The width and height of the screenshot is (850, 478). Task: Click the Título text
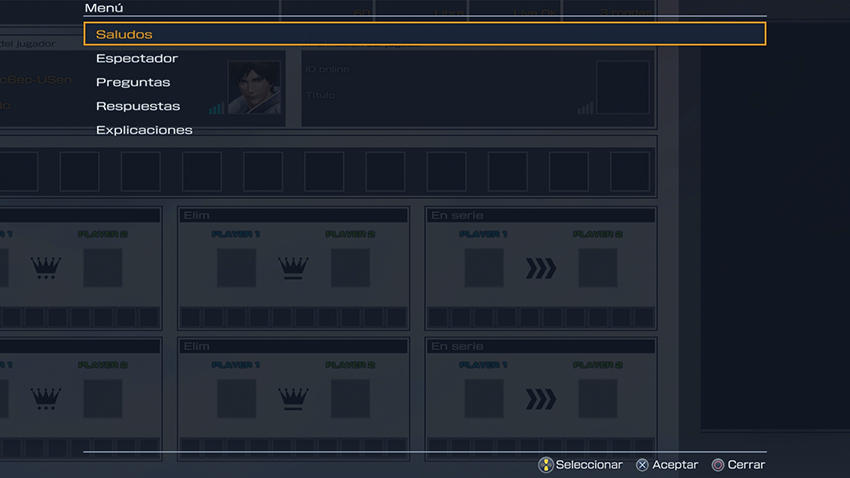coord(320,95)
